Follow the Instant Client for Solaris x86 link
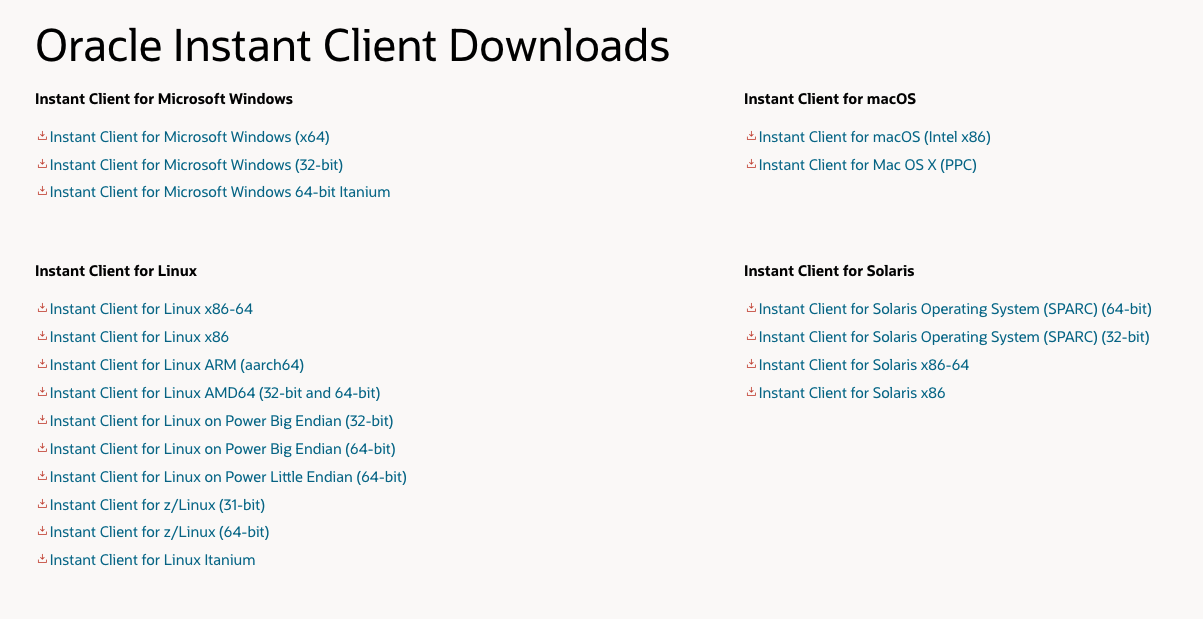This screenshot has height=619, width=1203. coord(852,393)
